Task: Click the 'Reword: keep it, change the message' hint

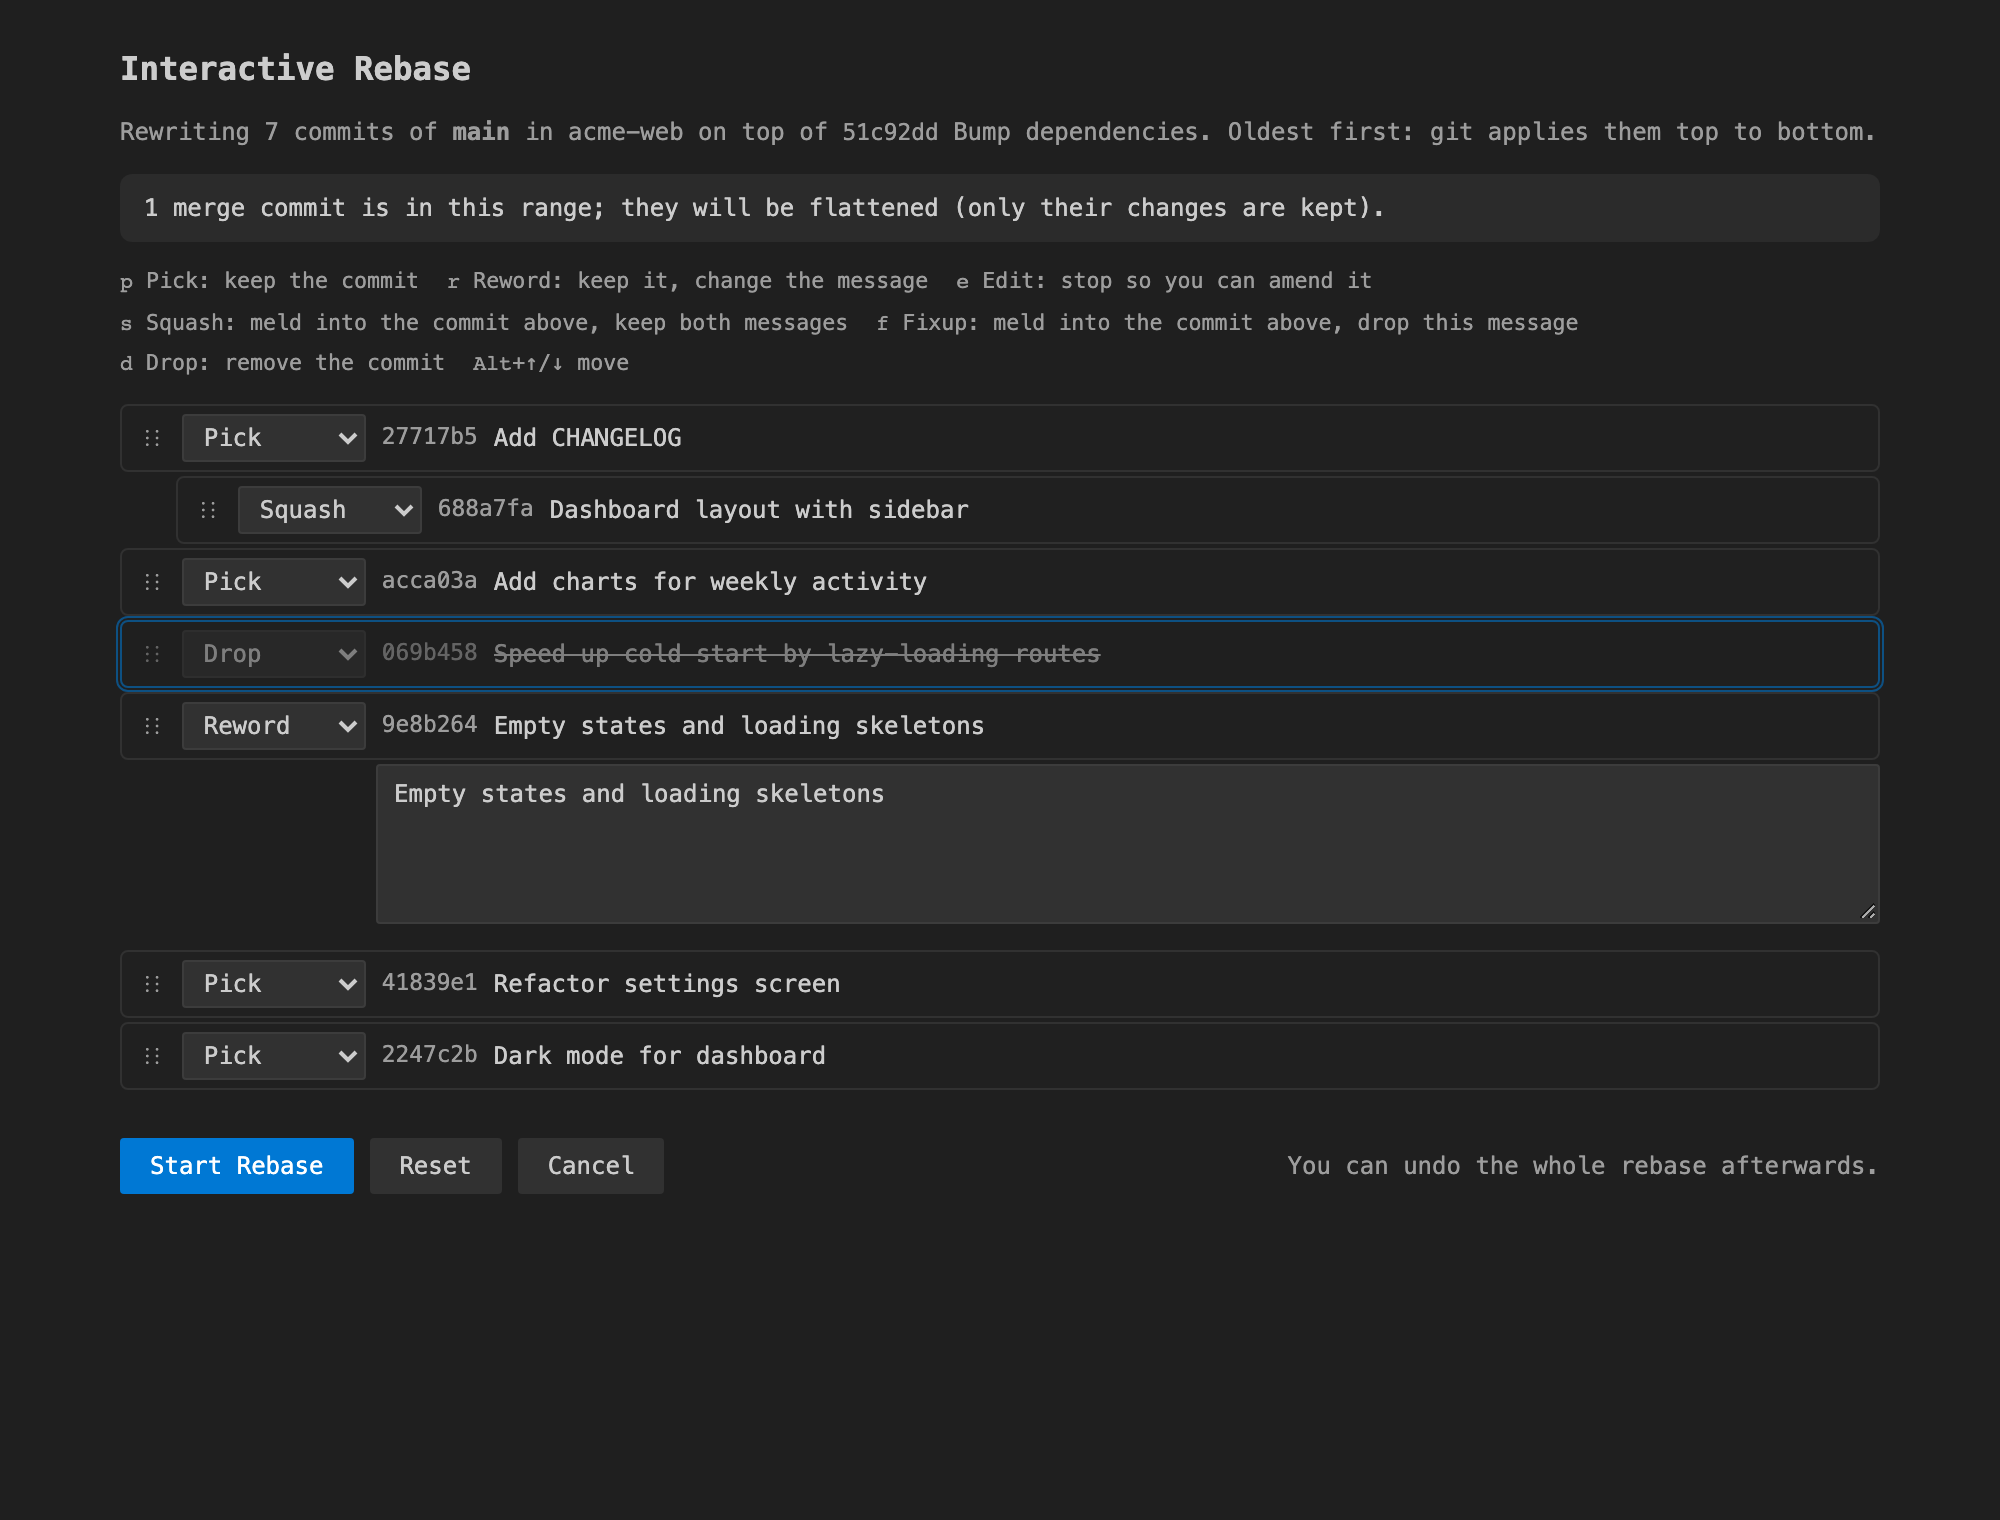Action: tap(688, 281)
